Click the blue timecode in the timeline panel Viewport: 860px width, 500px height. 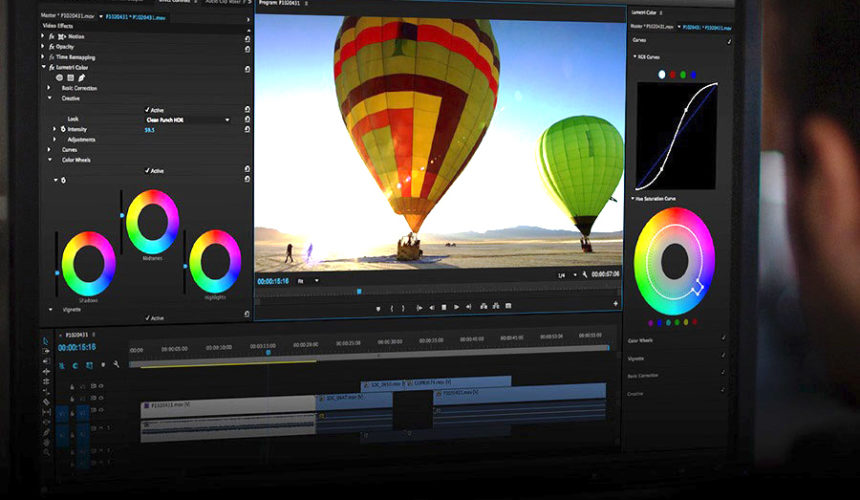click(x=77, y=347)
